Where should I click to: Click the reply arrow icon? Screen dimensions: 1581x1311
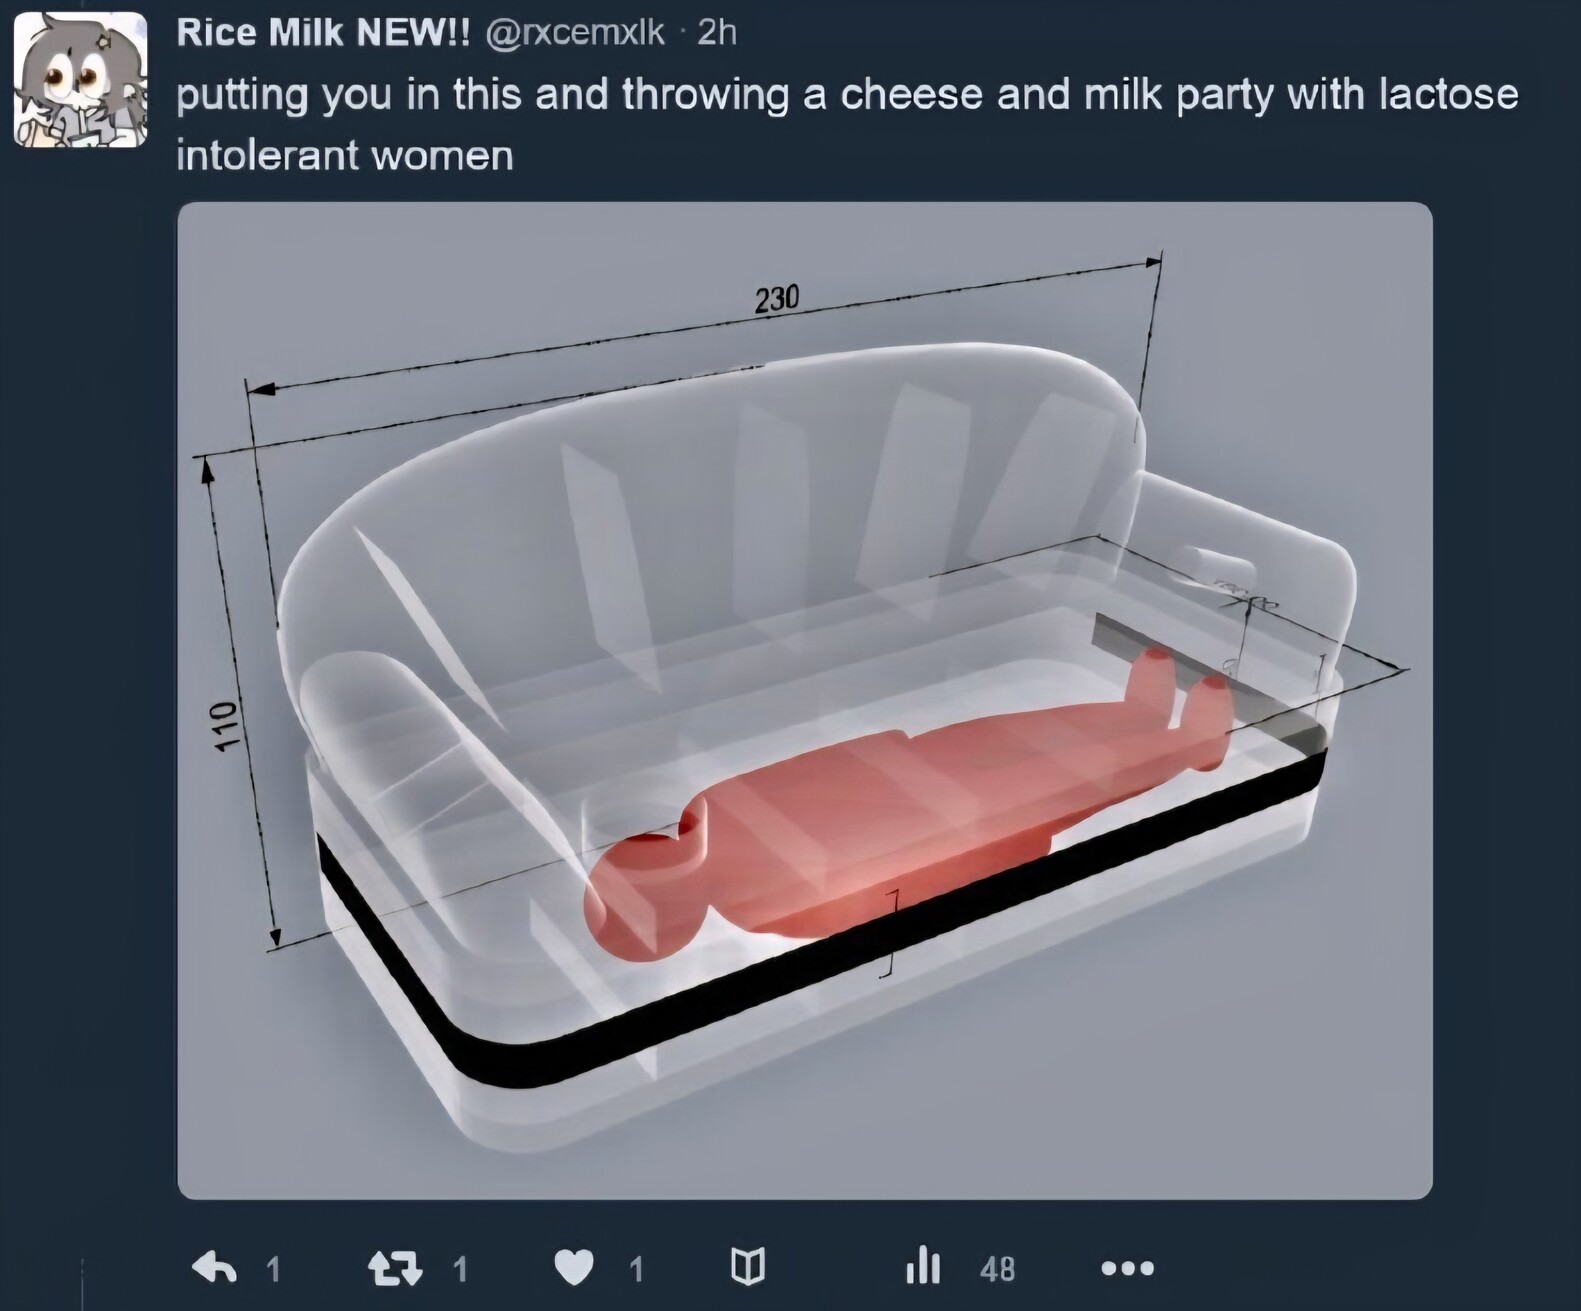[x=214, y=1268]
